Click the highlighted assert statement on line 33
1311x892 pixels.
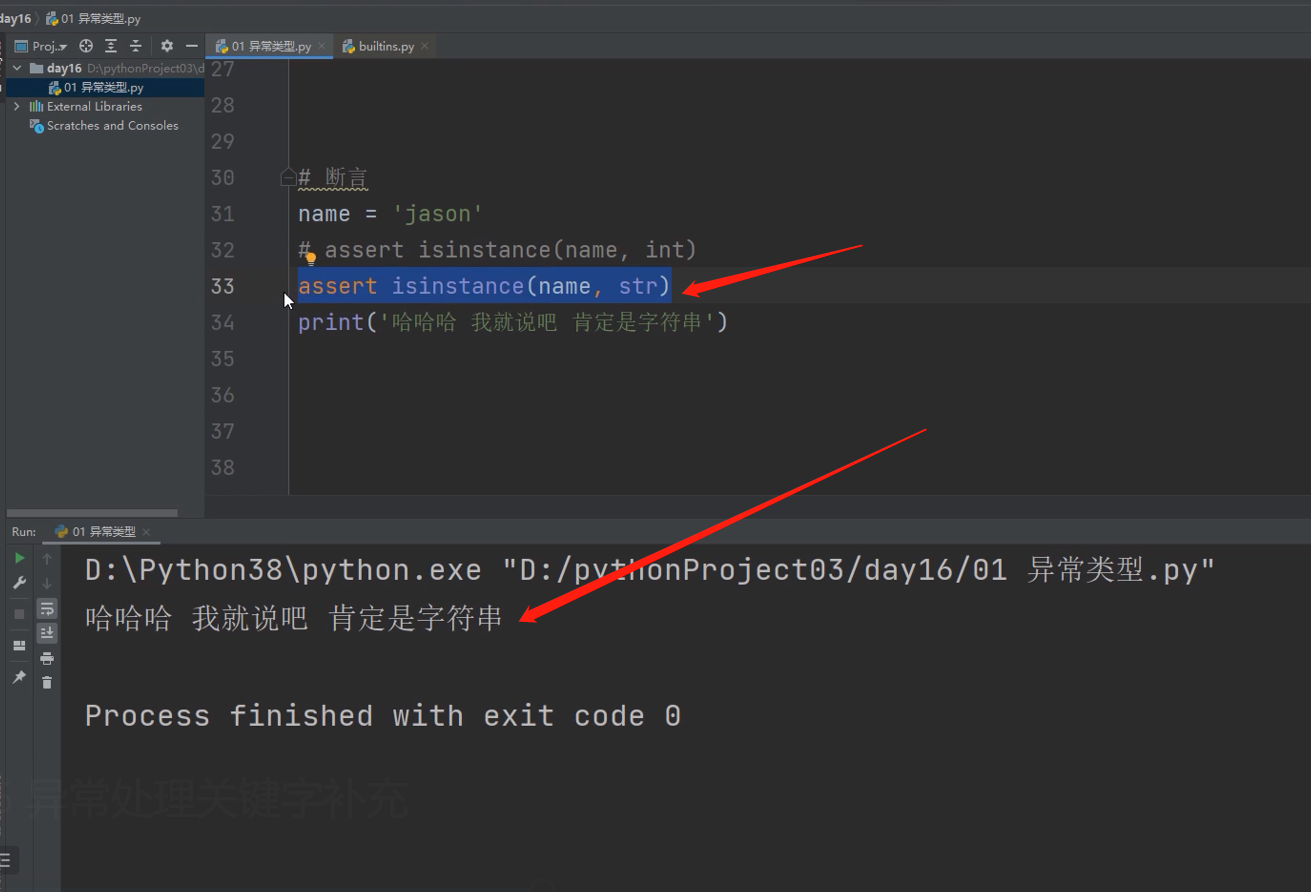point(484,286)
